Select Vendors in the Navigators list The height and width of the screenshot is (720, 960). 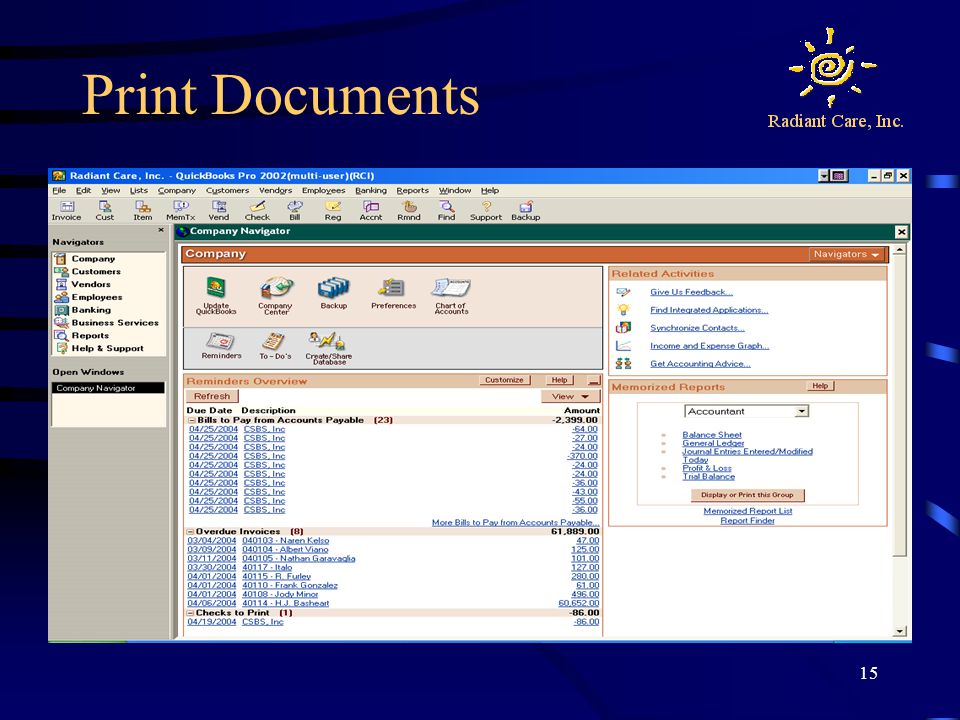[x=91, y=284]
